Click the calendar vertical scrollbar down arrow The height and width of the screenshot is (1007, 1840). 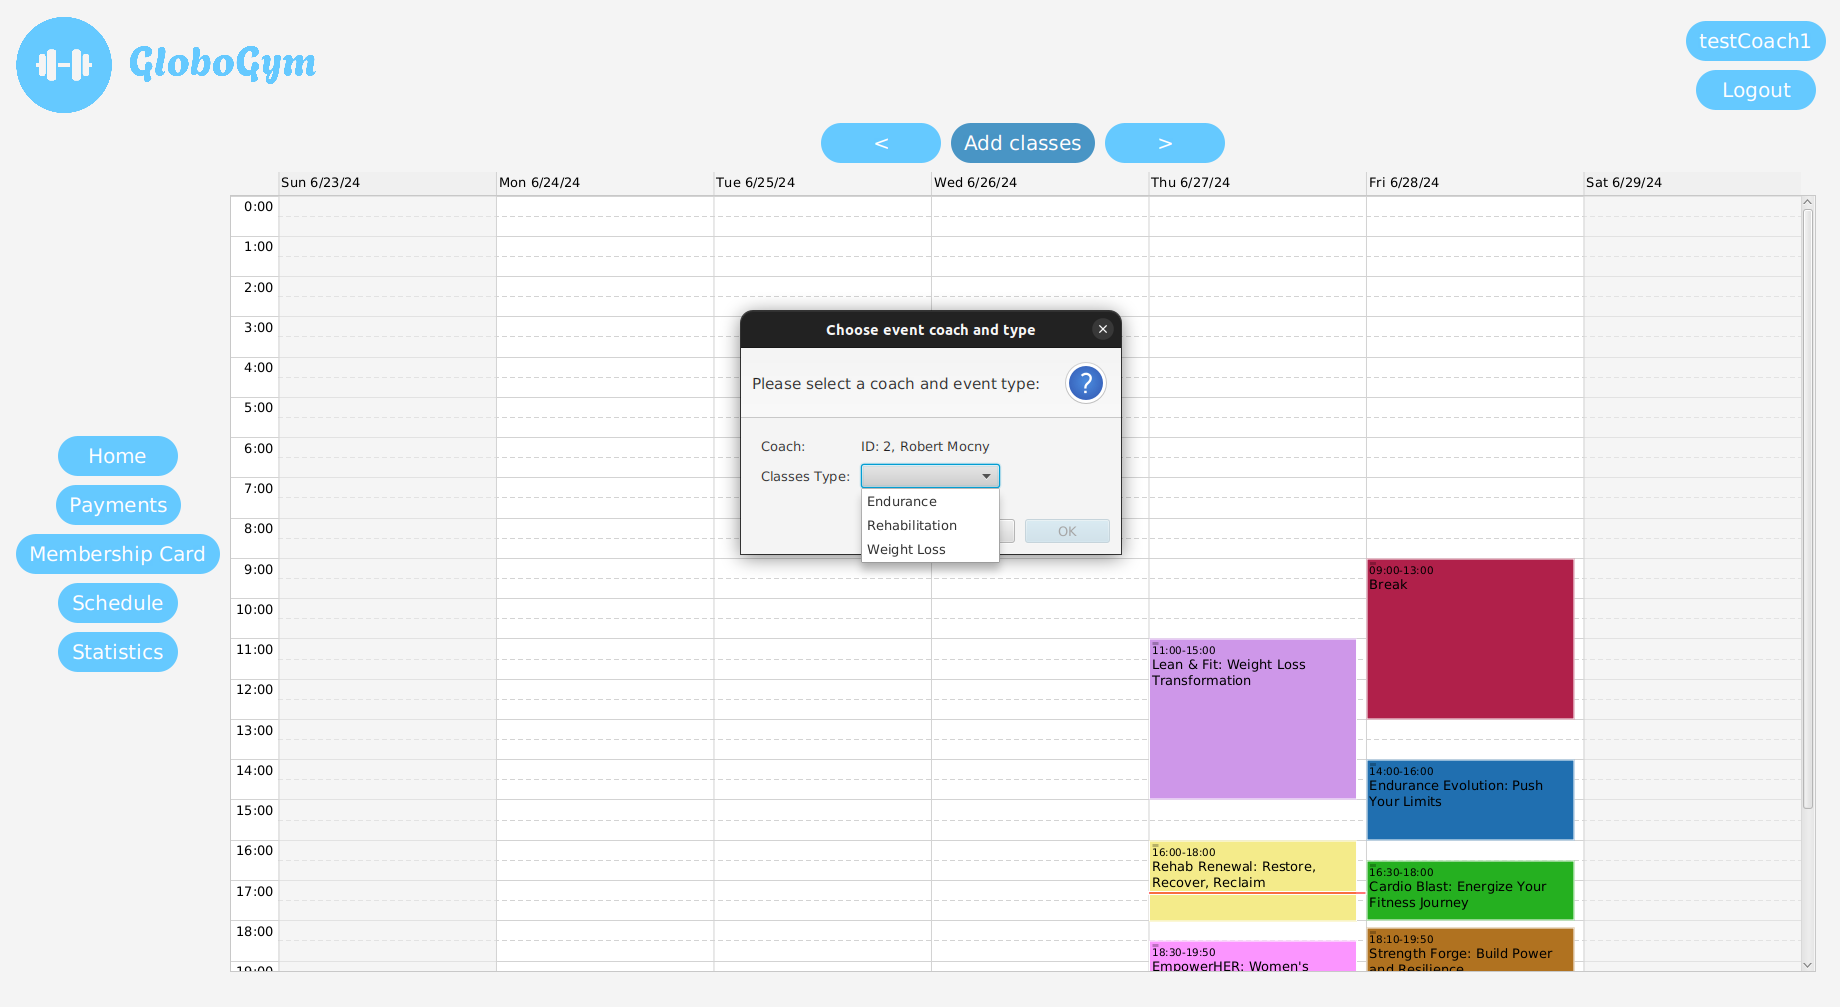[1807, 965]
